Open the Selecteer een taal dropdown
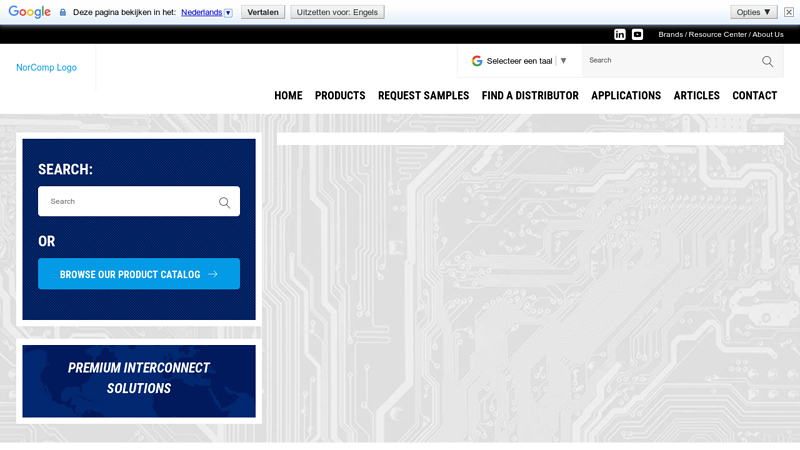The width and height of the screenshot is (800, 450). click(520, 61)
